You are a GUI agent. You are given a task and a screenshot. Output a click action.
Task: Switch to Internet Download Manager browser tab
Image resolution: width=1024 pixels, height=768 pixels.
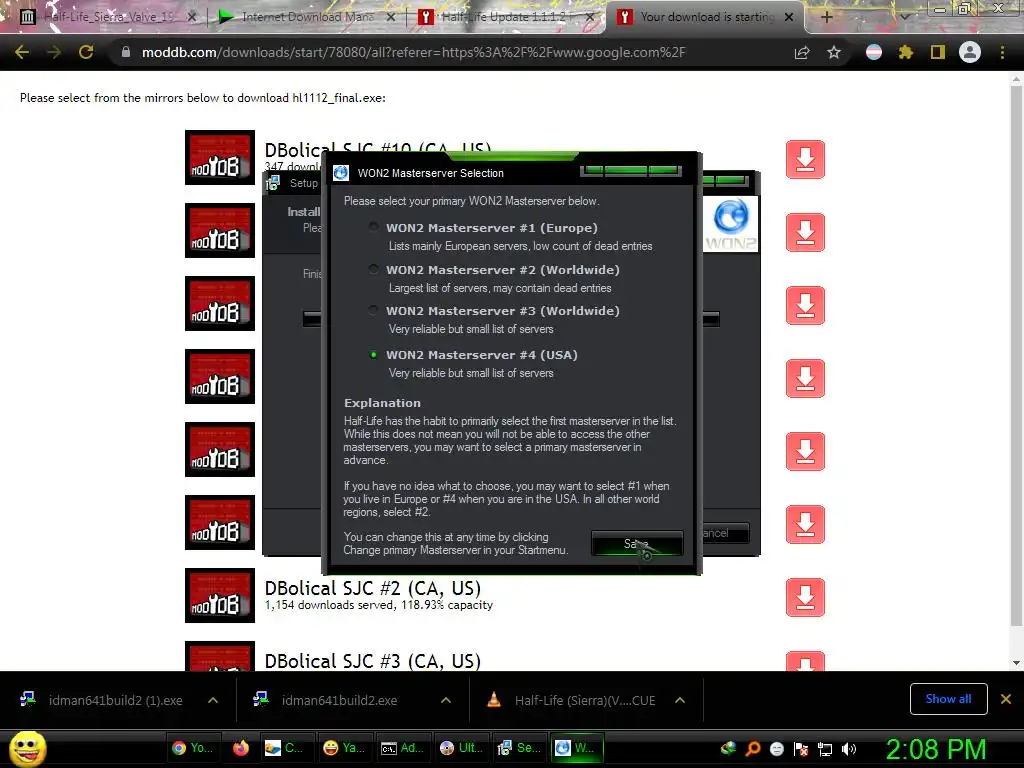(x=307, y=17)
